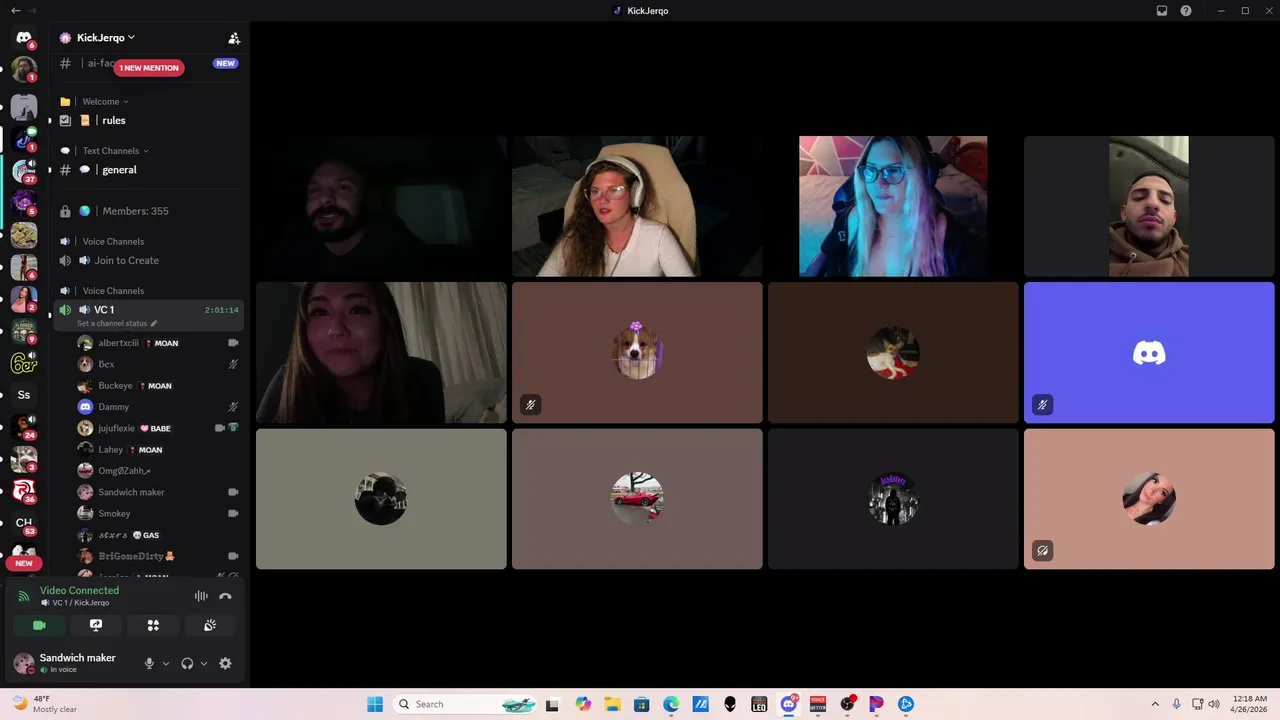Start sharing your screen
The image size is (1280, 720).
(x=96, y=625)
